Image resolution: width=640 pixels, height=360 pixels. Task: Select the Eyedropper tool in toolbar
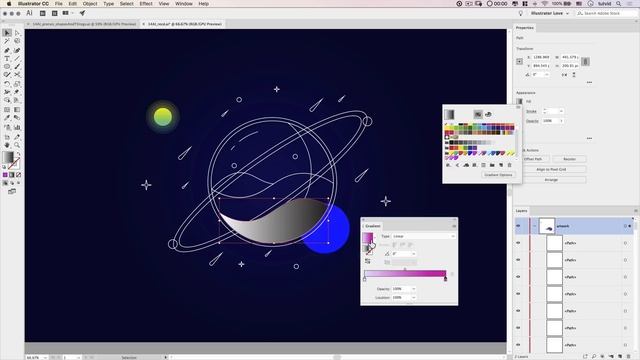[x=7, y=118]
